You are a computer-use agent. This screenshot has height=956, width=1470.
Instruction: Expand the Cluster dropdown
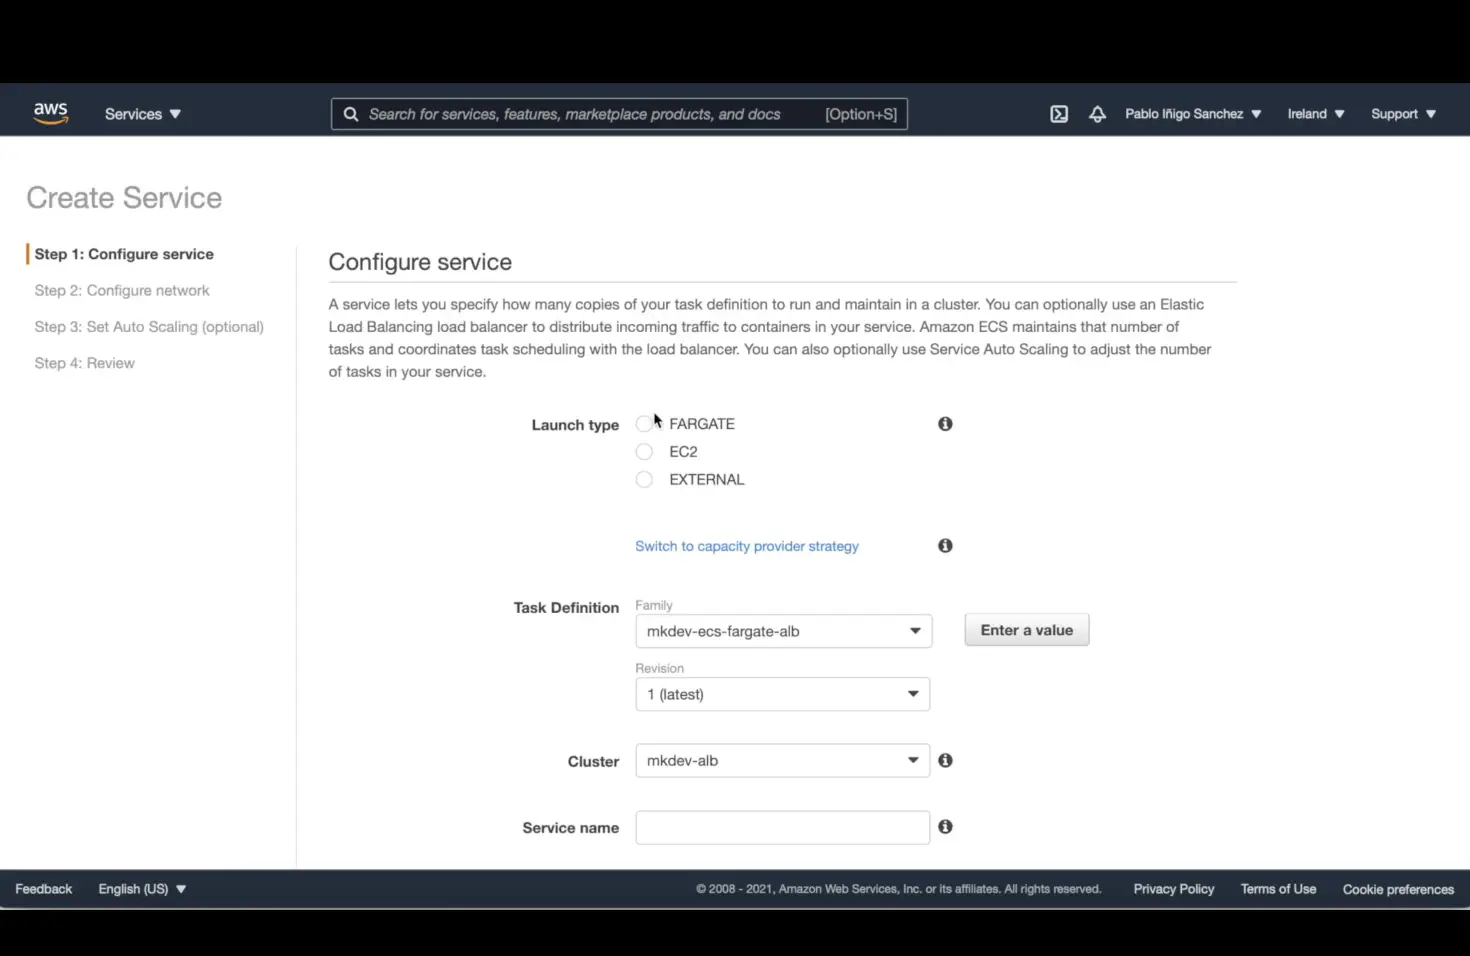point(783,761)
